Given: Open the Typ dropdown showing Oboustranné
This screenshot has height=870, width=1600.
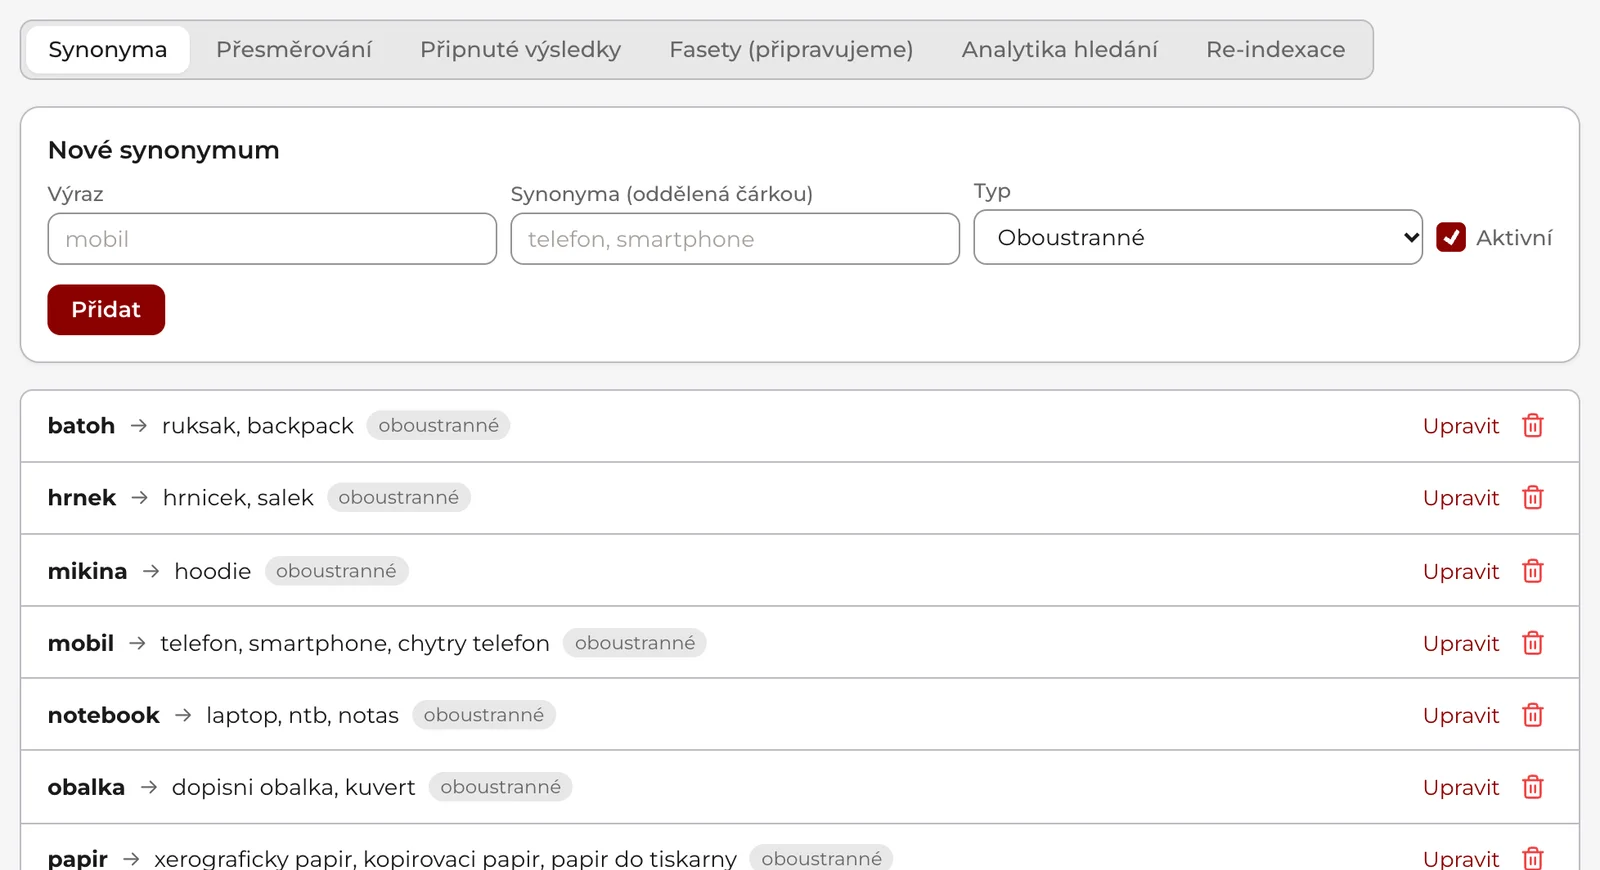Looking at the screenshot, I should tap(1198, 237).
